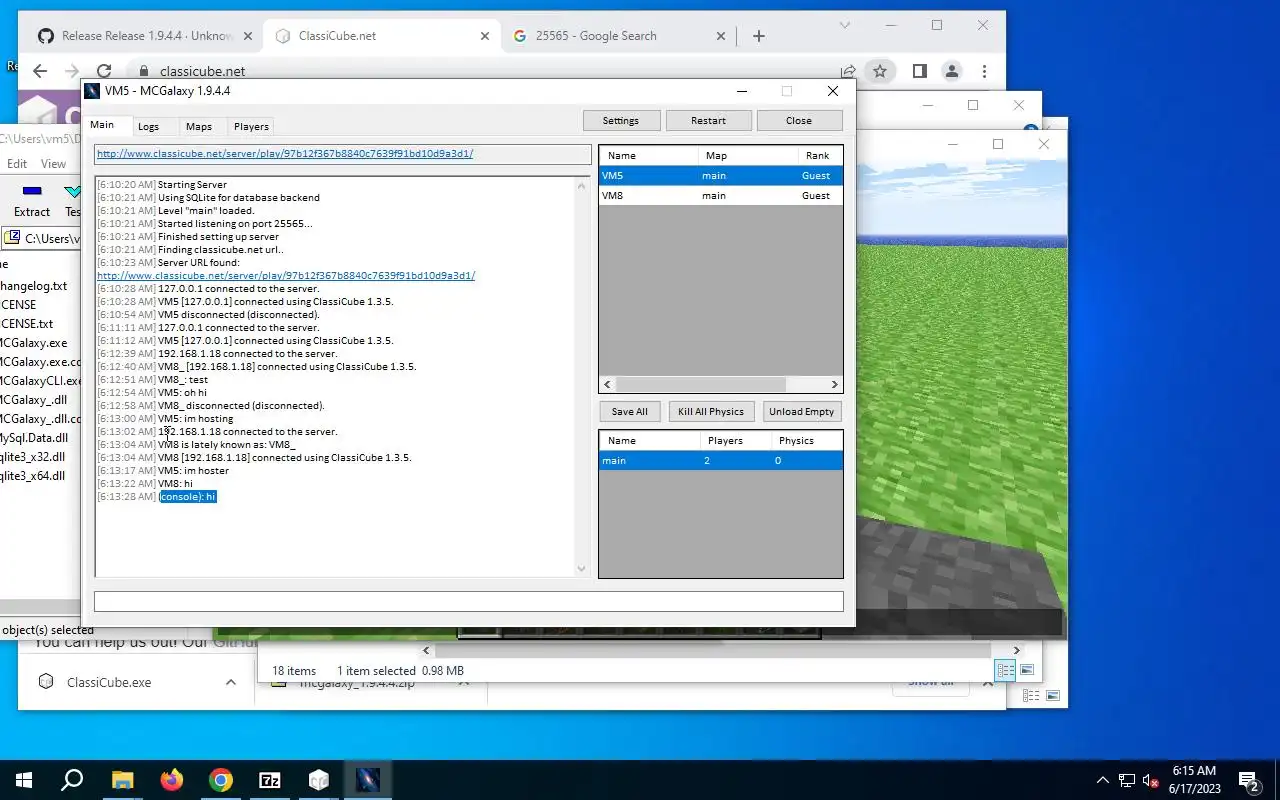Switch to the Maps tab
The image size is (1280, 800).
click(198, 126)
